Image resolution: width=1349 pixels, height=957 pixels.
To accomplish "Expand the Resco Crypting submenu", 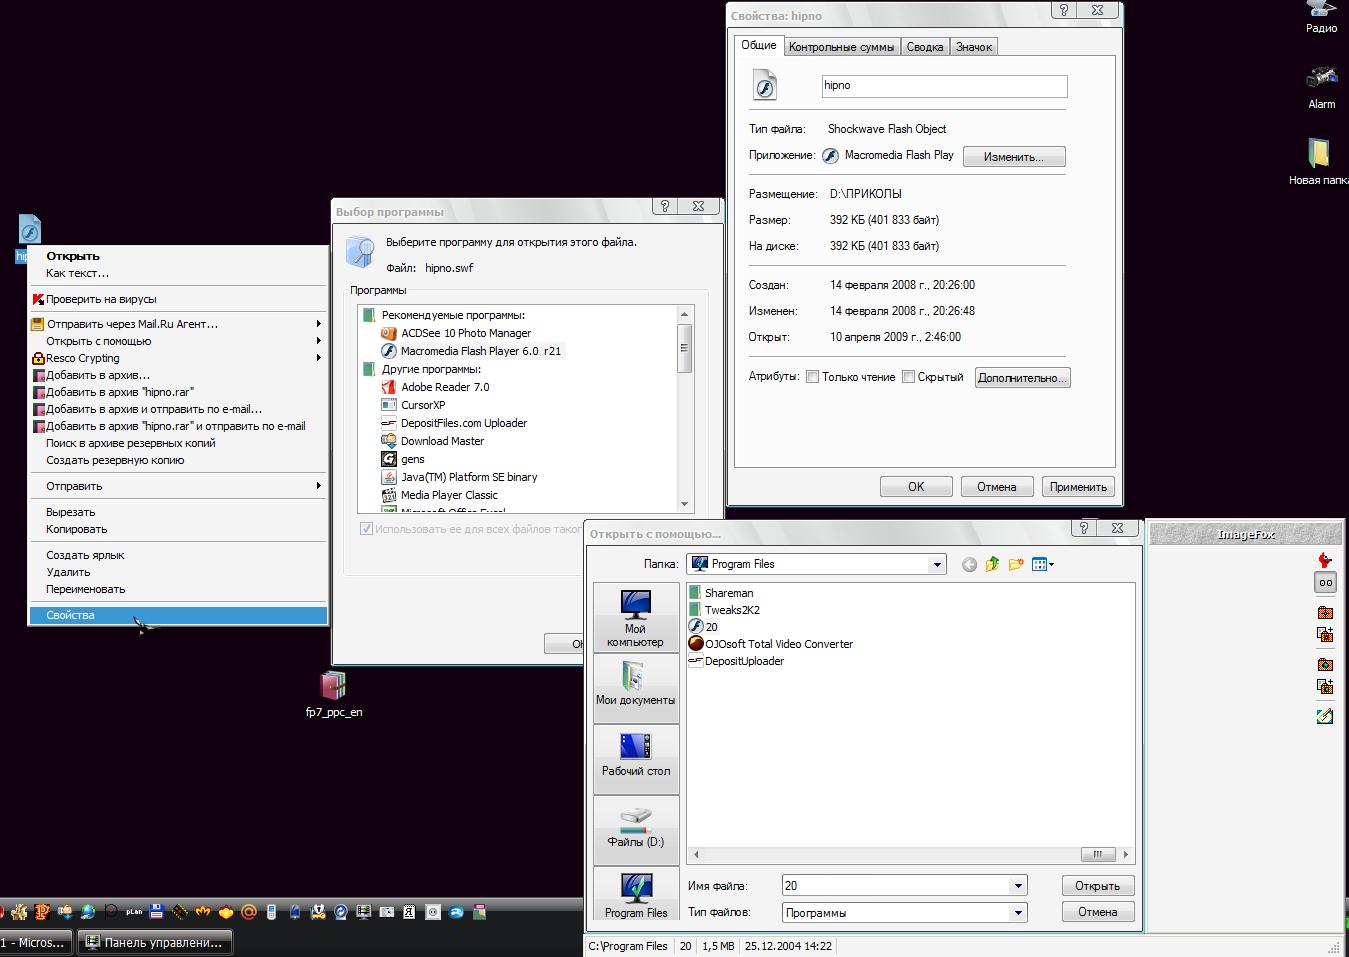I will [178, 358].
